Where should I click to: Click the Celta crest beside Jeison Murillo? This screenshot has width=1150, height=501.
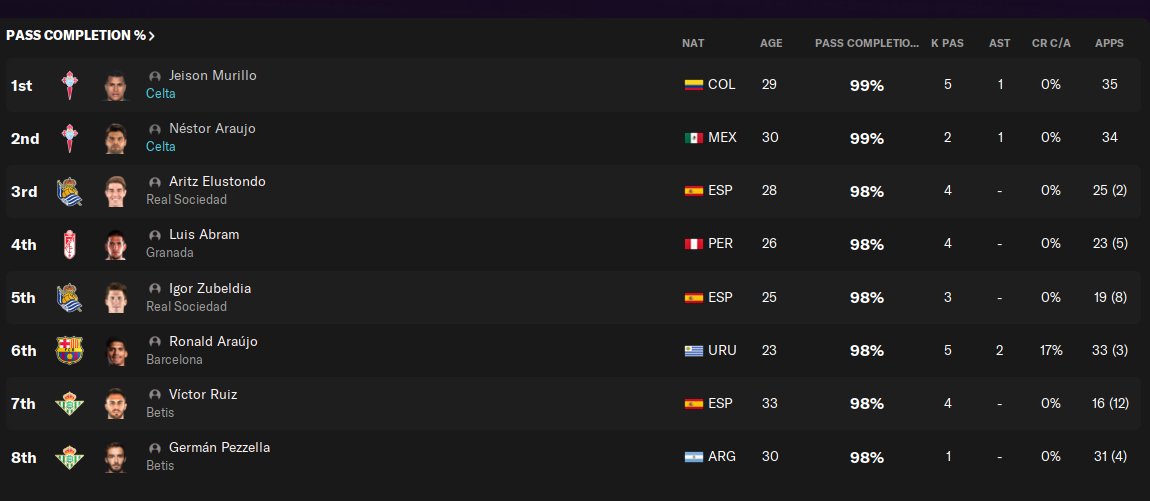click(x=70, y=86)
